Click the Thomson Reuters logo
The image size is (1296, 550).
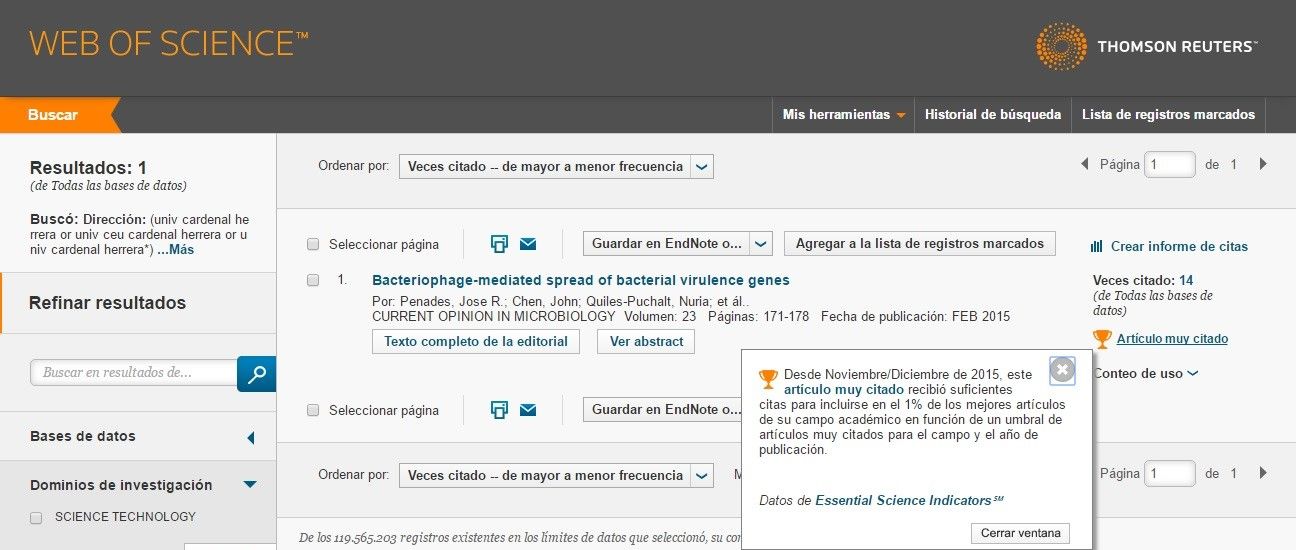coord(1147,46)
